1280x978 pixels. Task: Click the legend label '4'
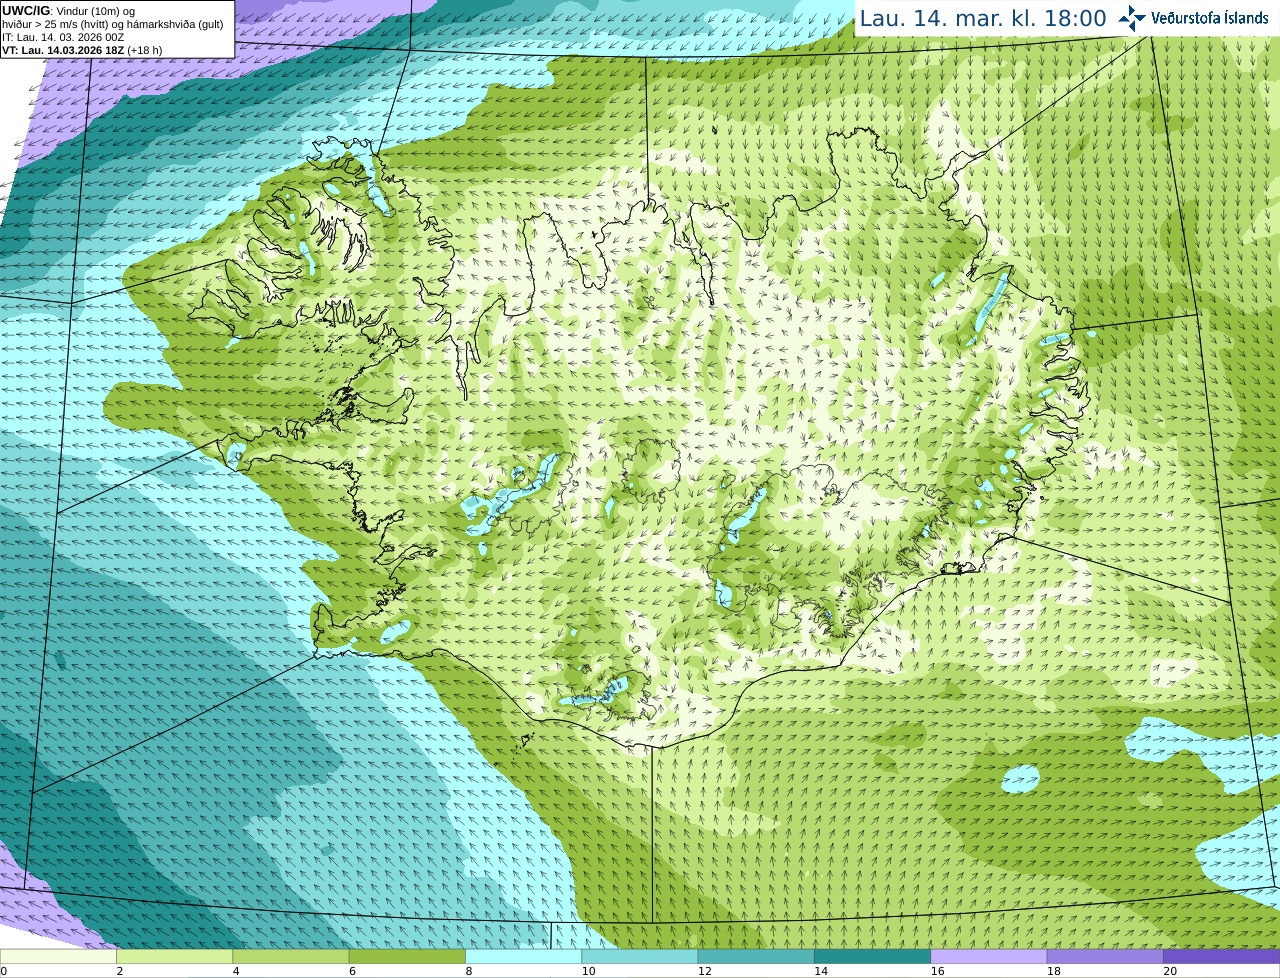(x=236, y=971)
